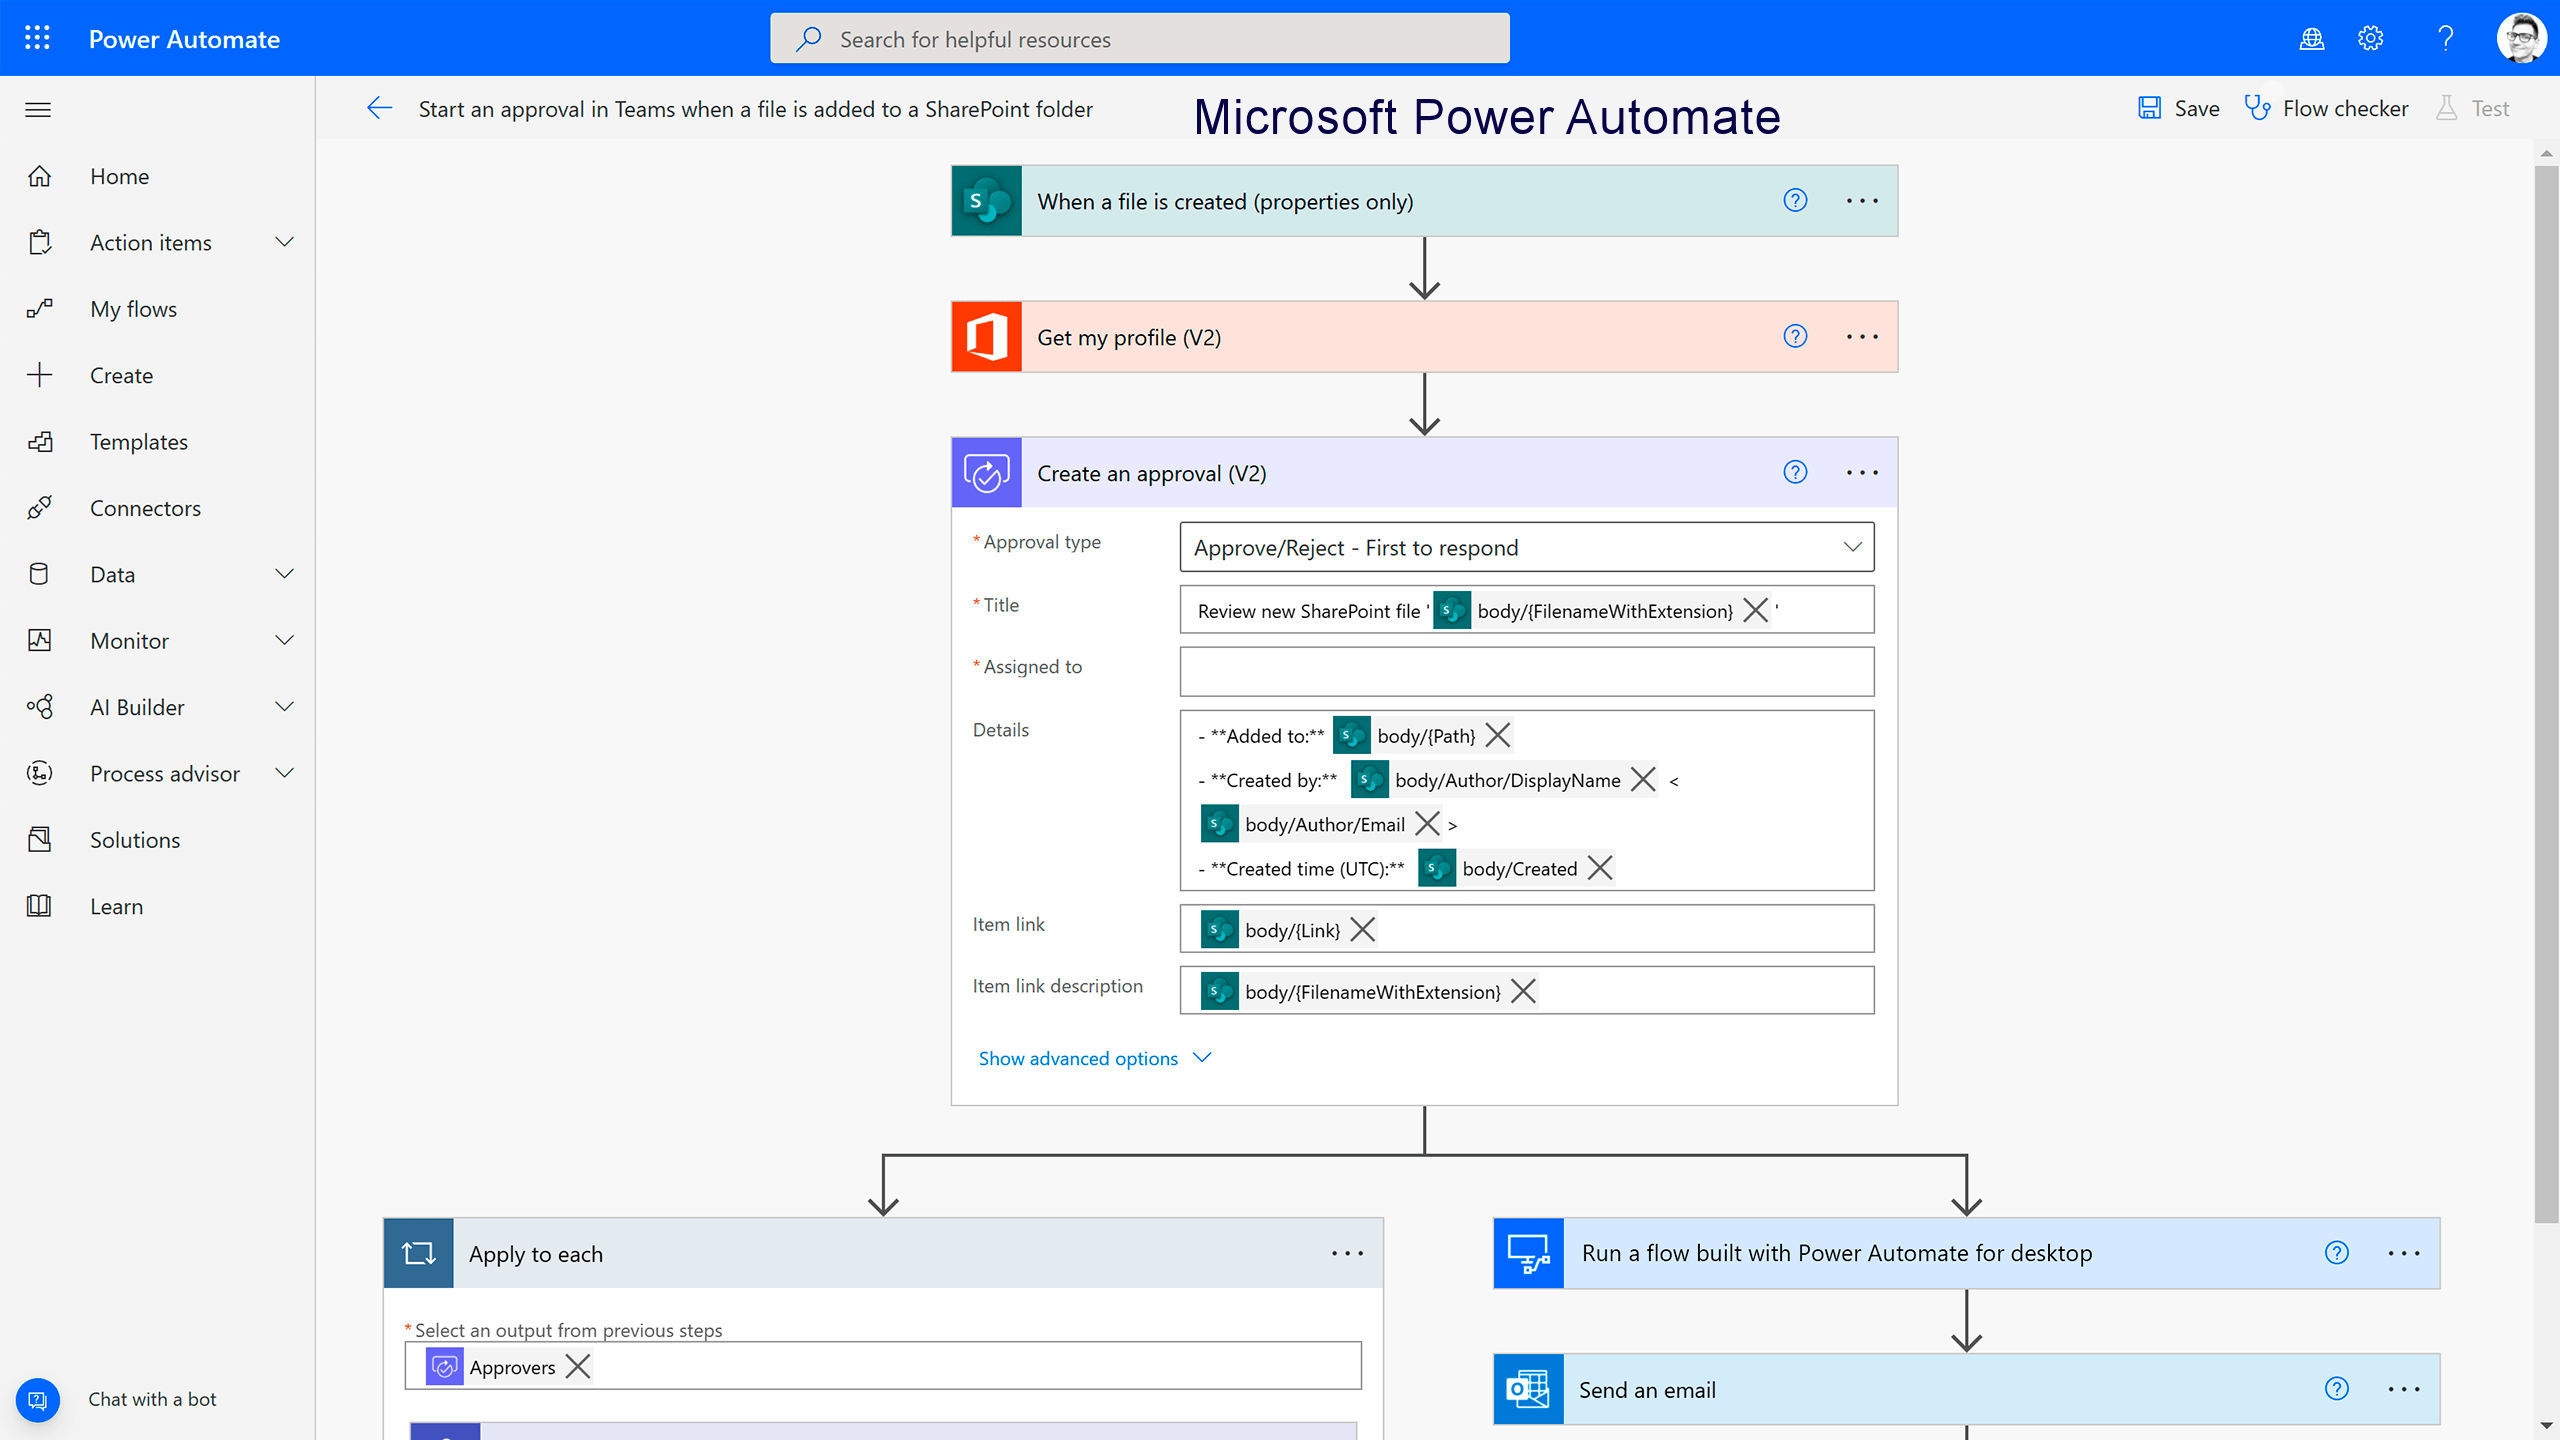Click the Outlook 'Send an email' icon
Screen dimensions: 2560x1440
click(1528, 1389)
